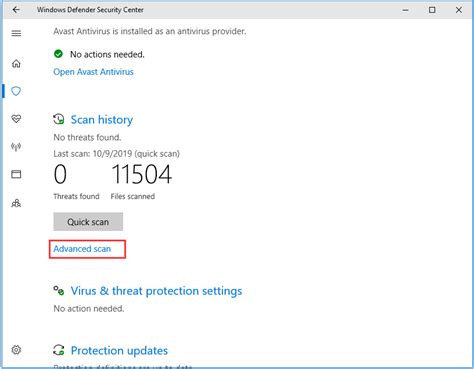Click the back arrow in title bar
The width and height of the screenshot is (474, 369).
point(16,10)
